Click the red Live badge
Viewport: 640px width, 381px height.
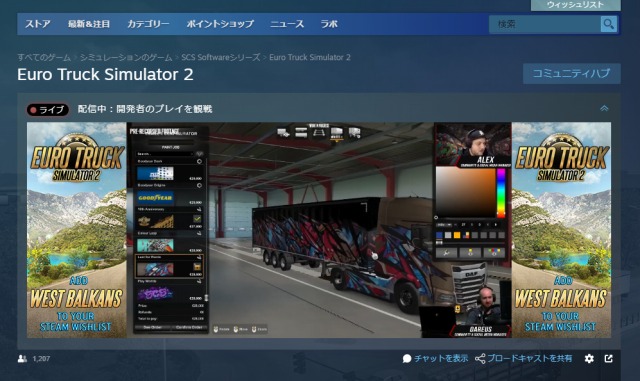click(48, 109)
